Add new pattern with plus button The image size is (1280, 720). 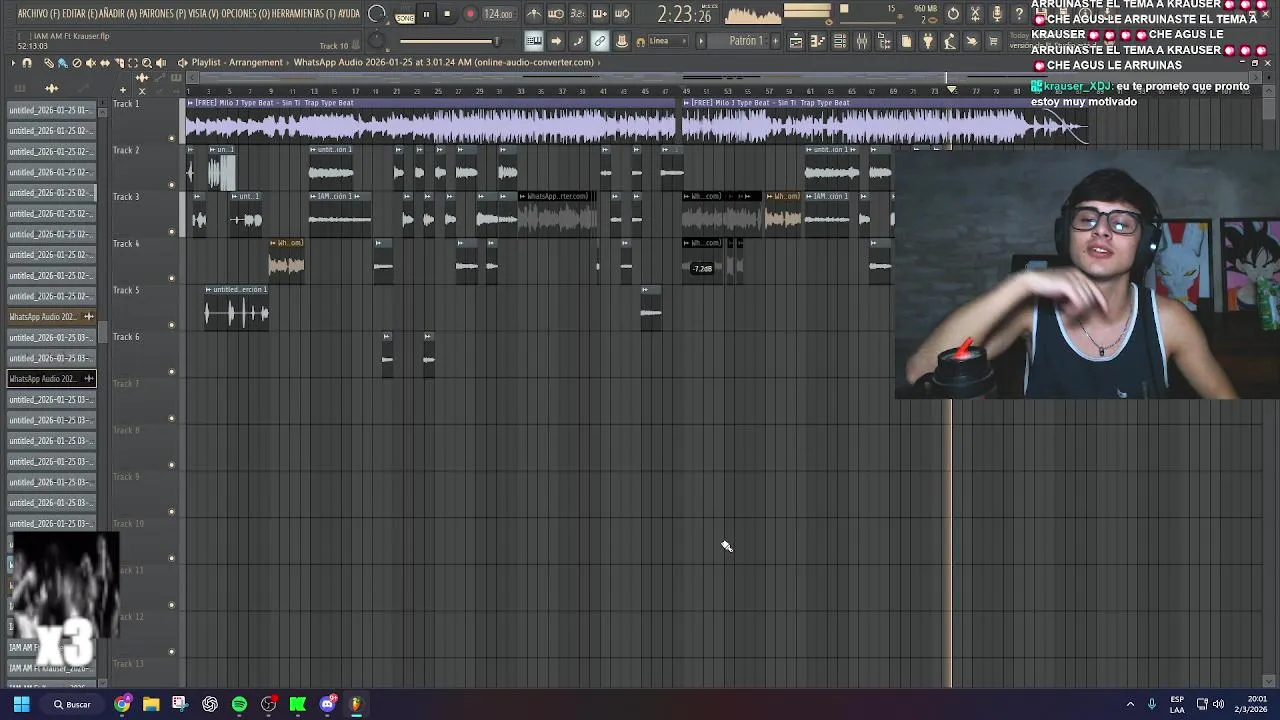click(775, 41)
